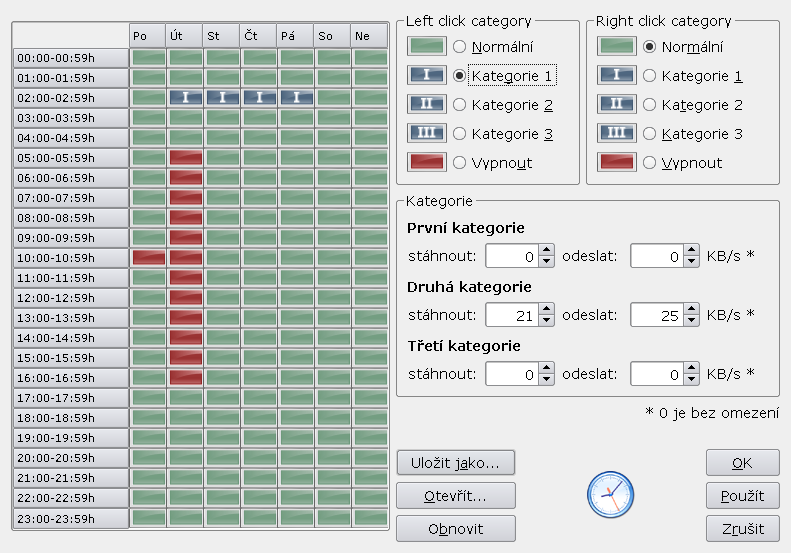
Task: Increase První kategorie odeslat value
Action: pyautogui.click(x=692, y=250)
